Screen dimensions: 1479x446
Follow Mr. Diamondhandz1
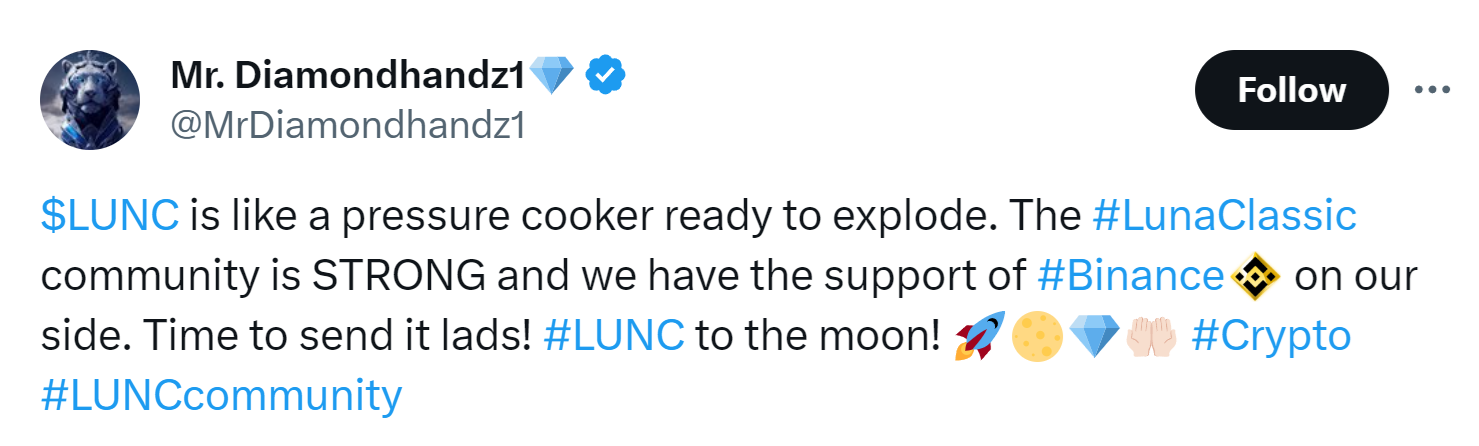1291,90
